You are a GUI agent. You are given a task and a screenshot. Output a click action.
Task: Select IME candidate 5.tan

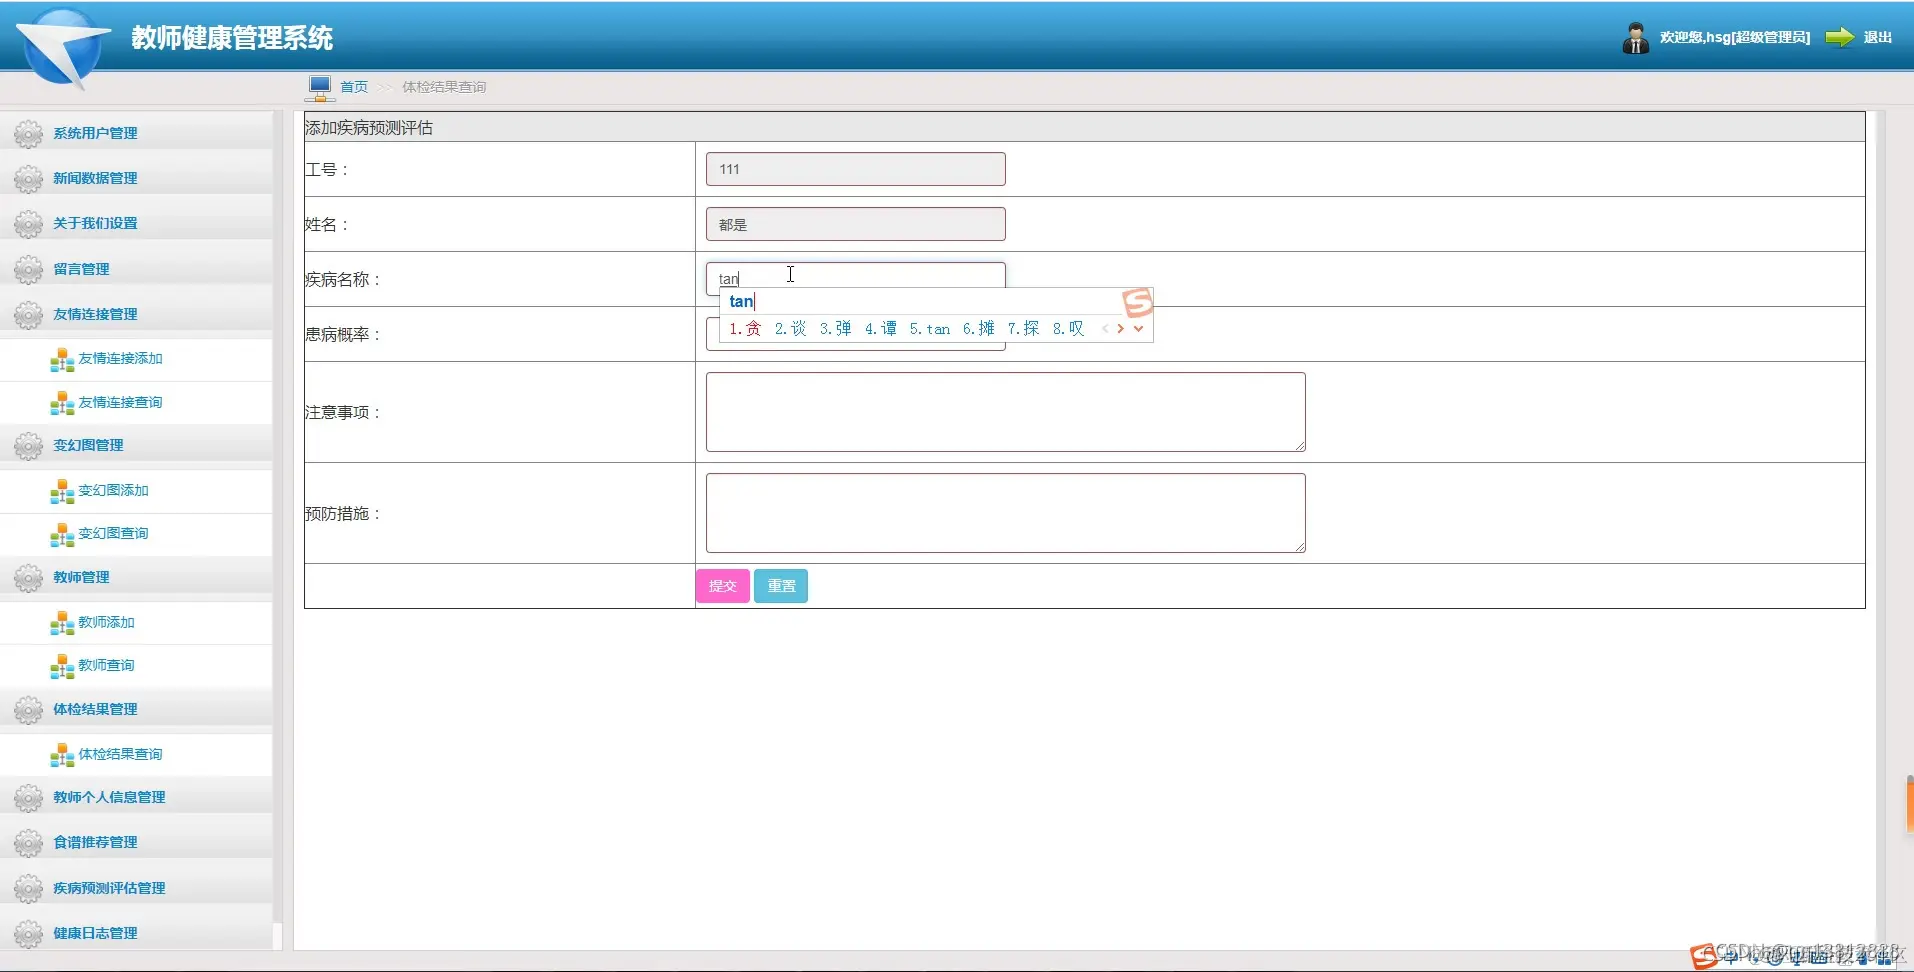click(929, 329)
